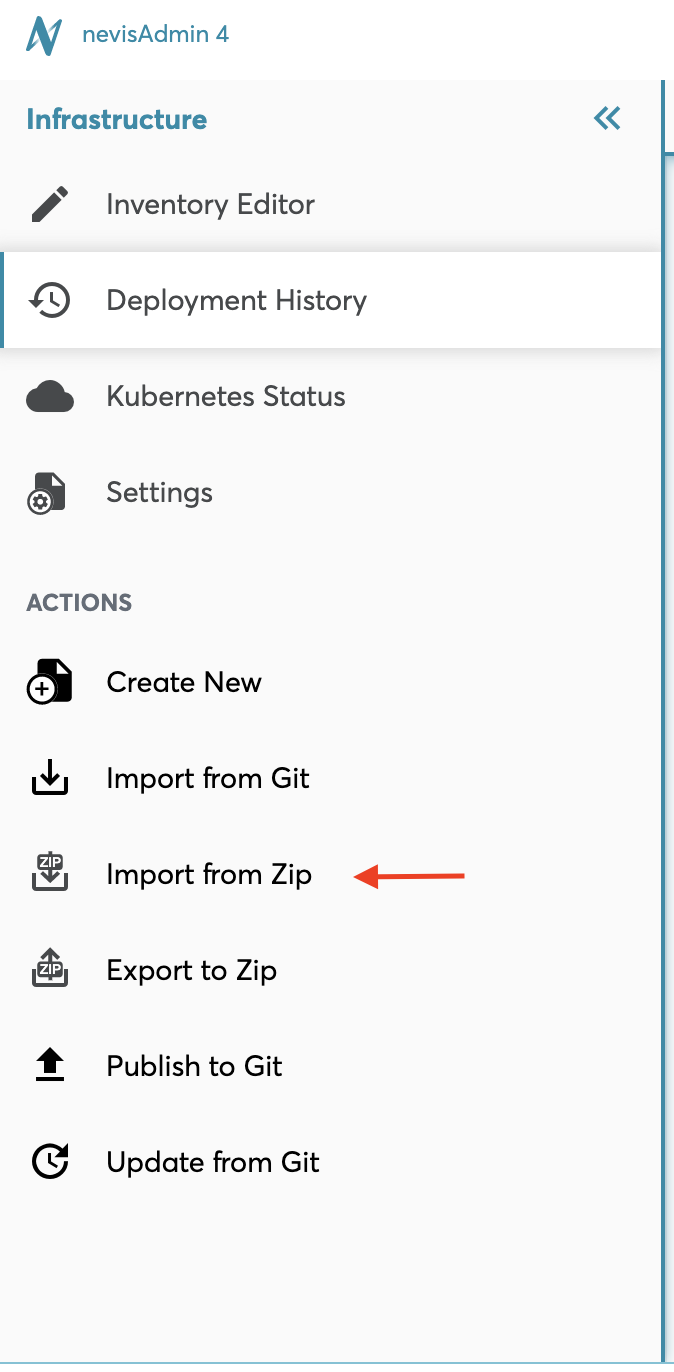This screenshot has width=674, height=1372.
Task: Select the Export to Zip action
Action: [192, 971]
